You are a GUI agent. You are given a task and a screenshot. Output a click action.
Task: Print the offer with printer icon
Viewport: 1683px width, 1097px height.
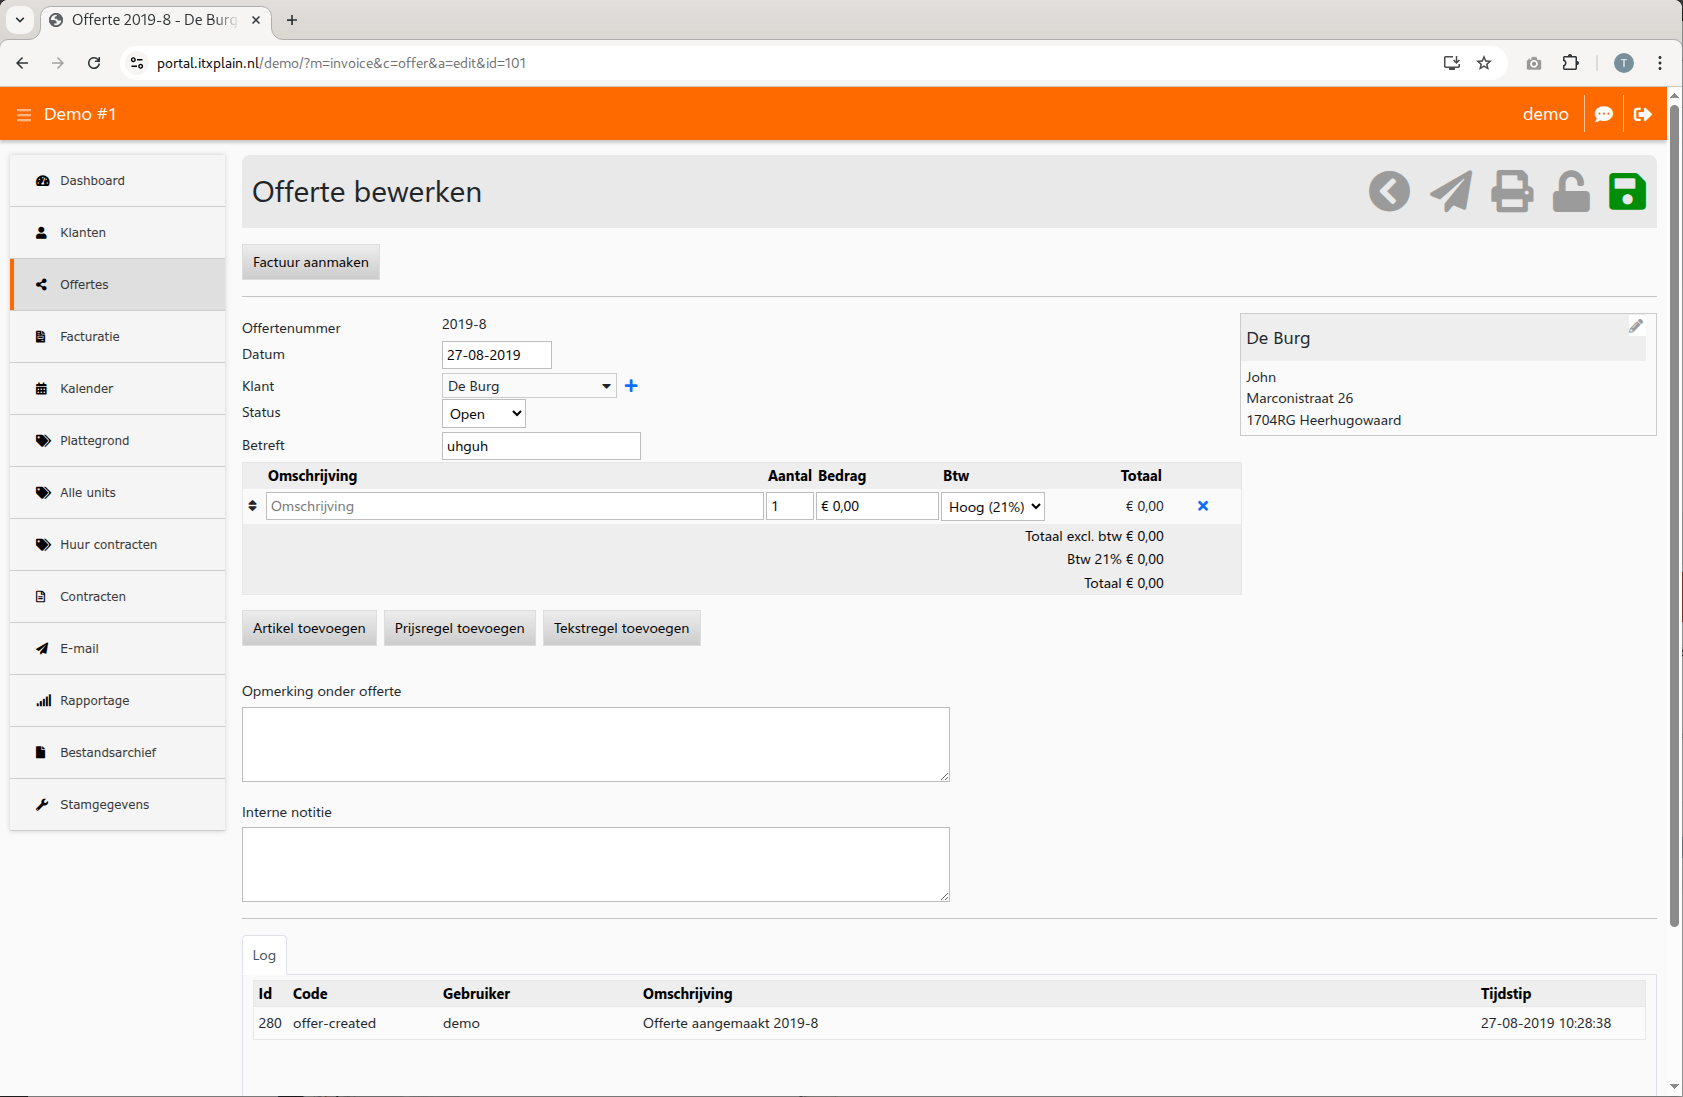point(1511,192)
